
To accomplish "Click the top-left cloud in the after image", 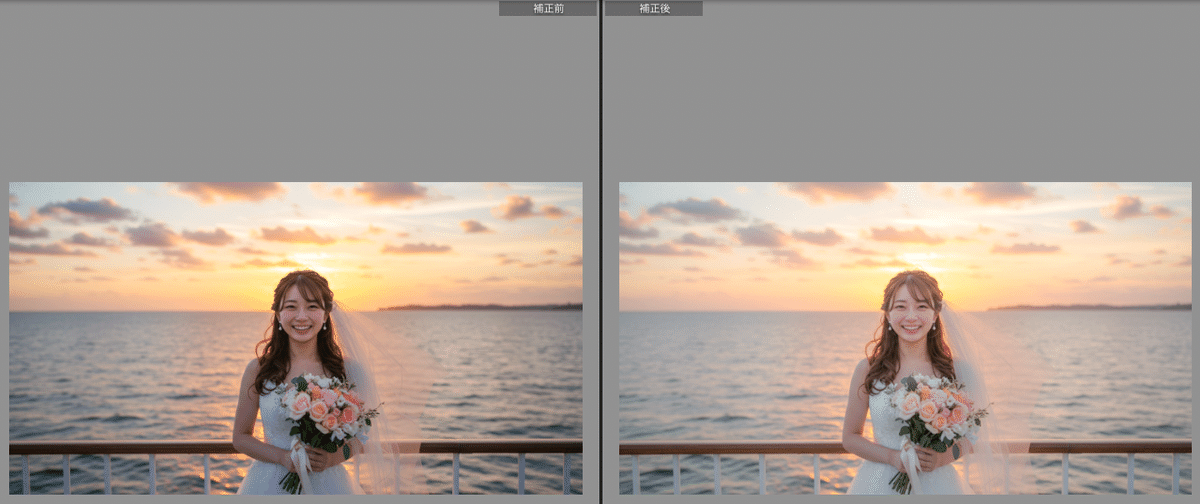I will tap(694, 210).
